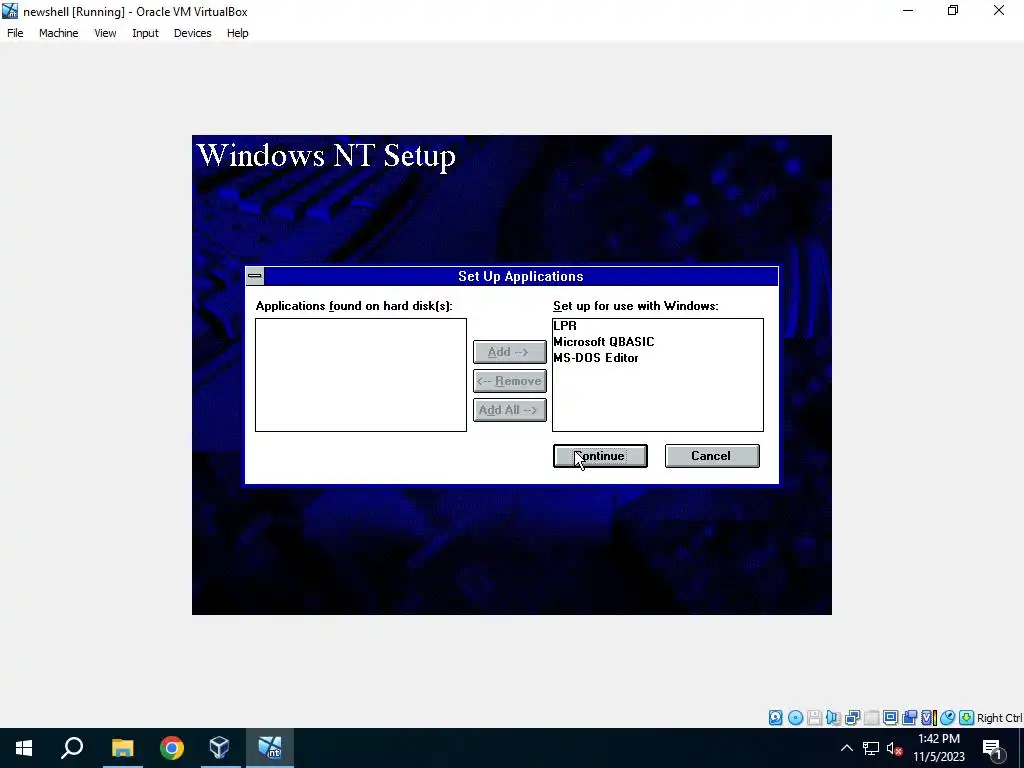Open VirtualBox Manager cube icon in taskbar
The image size is (1024, 768).
coord(220,748)
